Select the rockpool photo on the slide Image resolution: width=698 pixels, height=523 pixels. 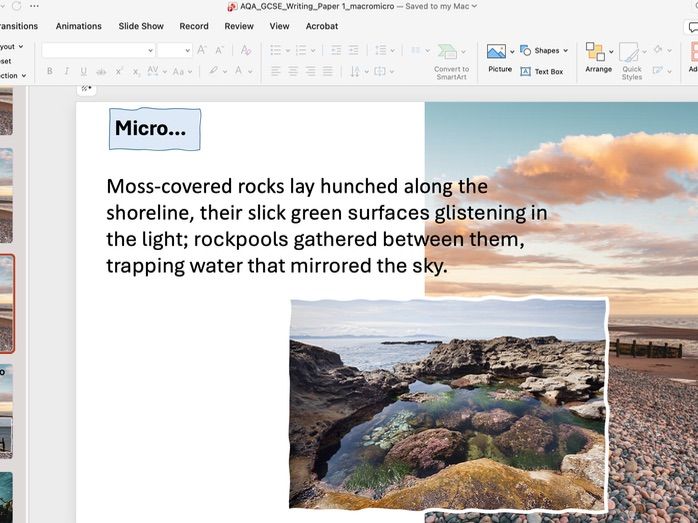(x=449, y=404)
